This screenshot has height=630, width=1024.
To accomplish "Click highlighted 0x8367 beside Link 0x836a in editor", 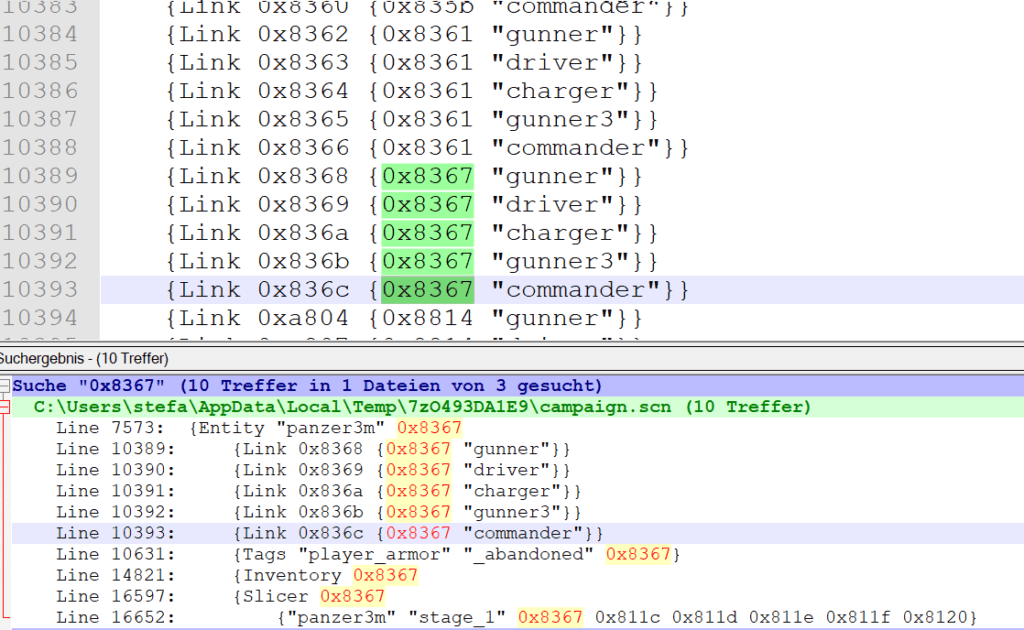I will (428, 233).
